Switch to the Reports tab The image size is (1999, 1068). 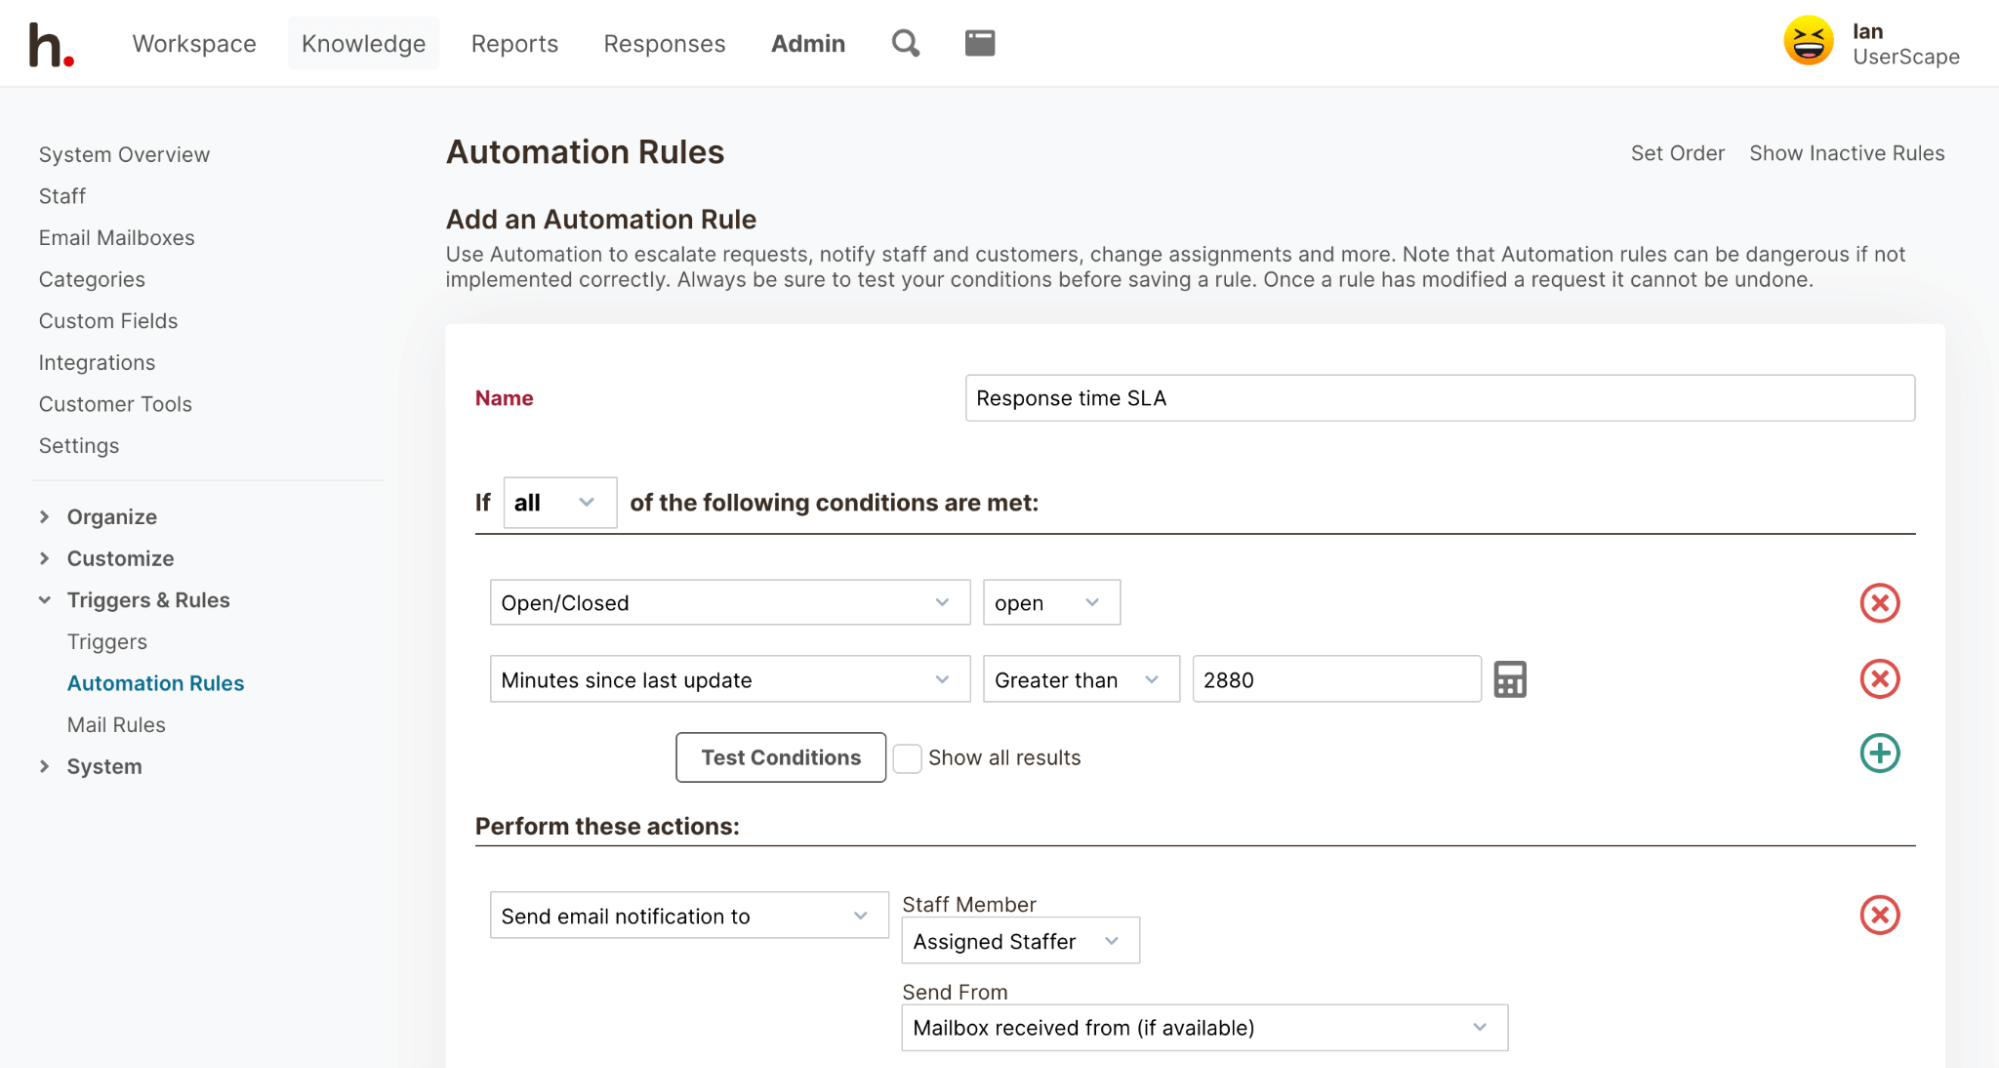tap(514, 43)
